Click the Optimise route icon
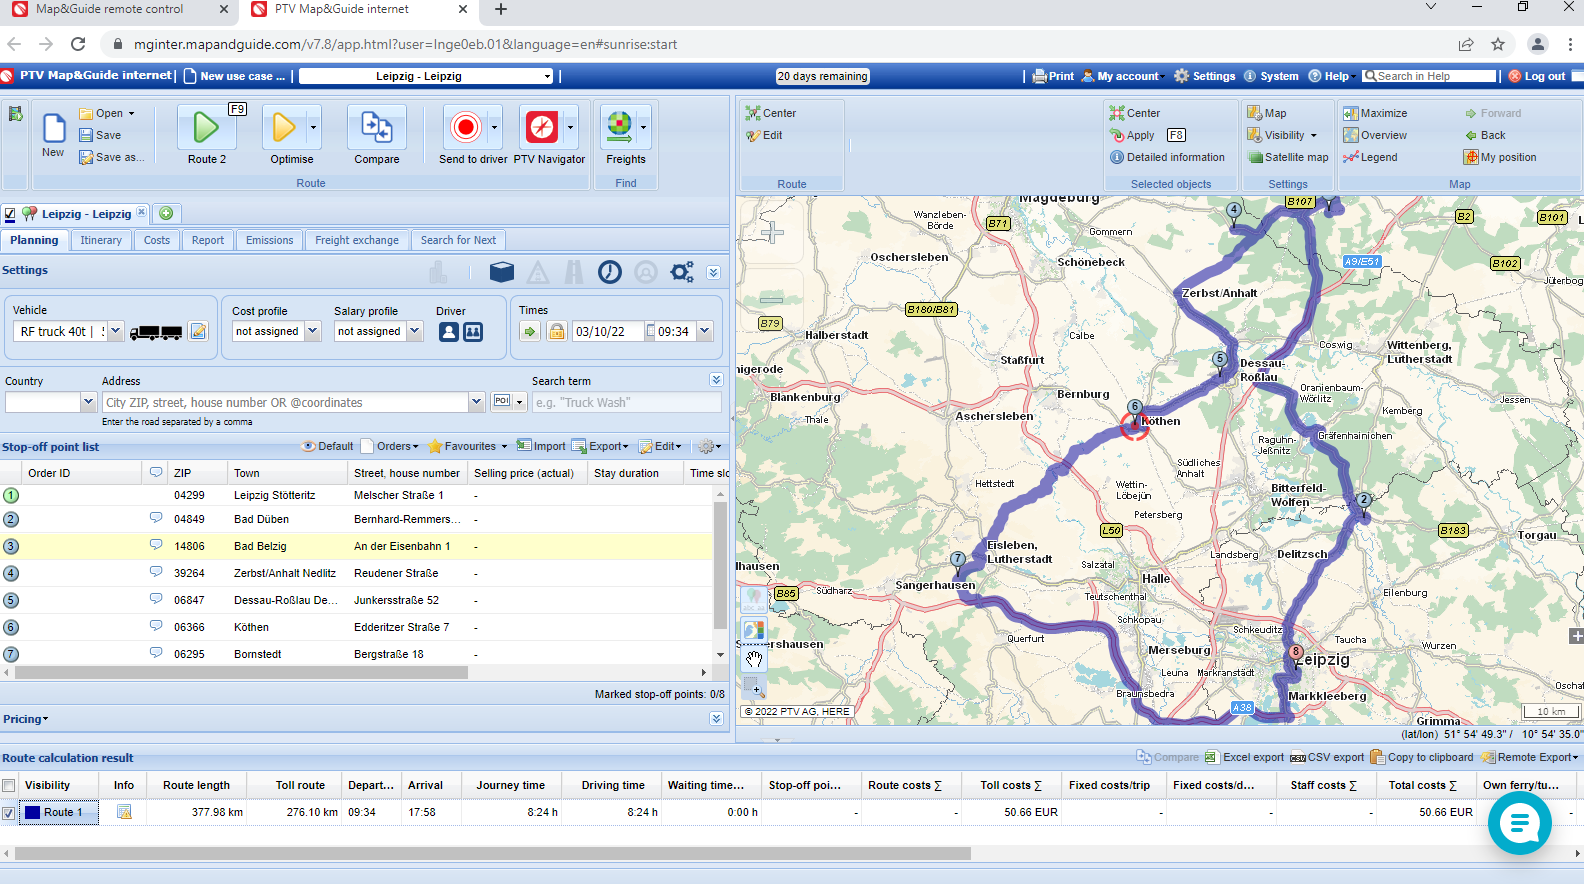 click(x=284, y=128)
